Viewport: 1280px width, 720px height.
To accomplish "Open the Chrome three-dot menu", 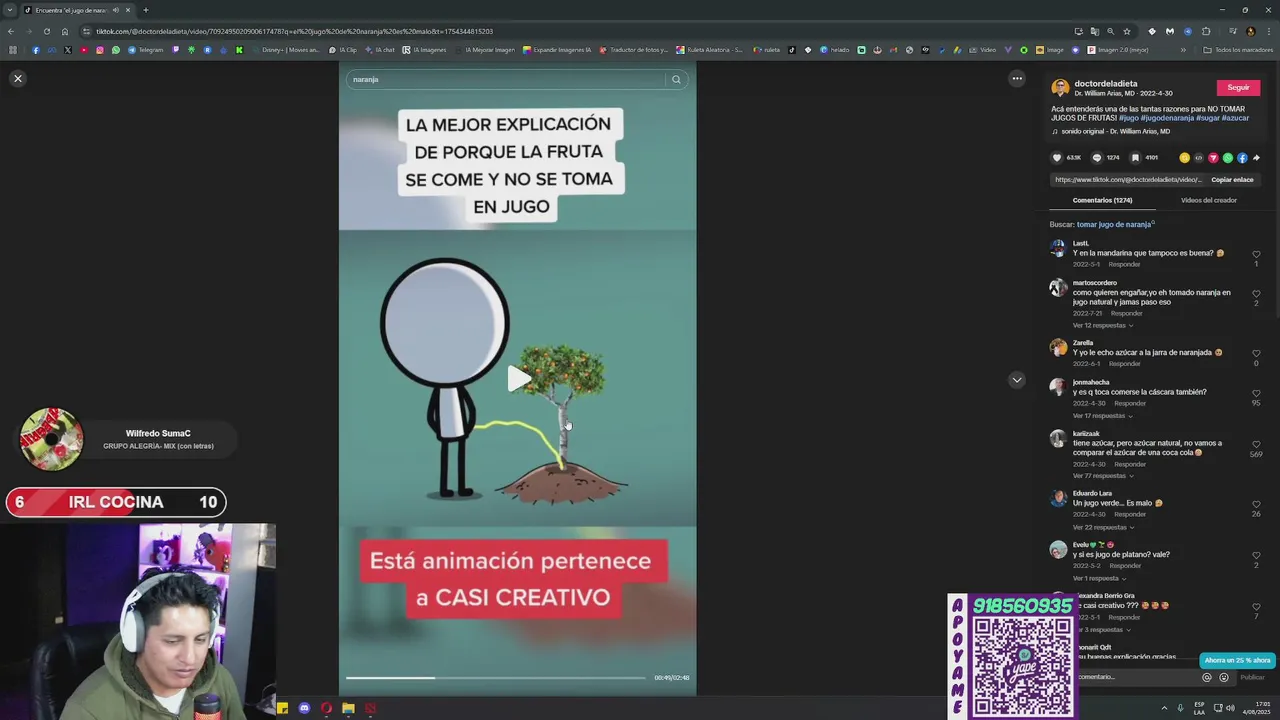I will click(1269, 31).
